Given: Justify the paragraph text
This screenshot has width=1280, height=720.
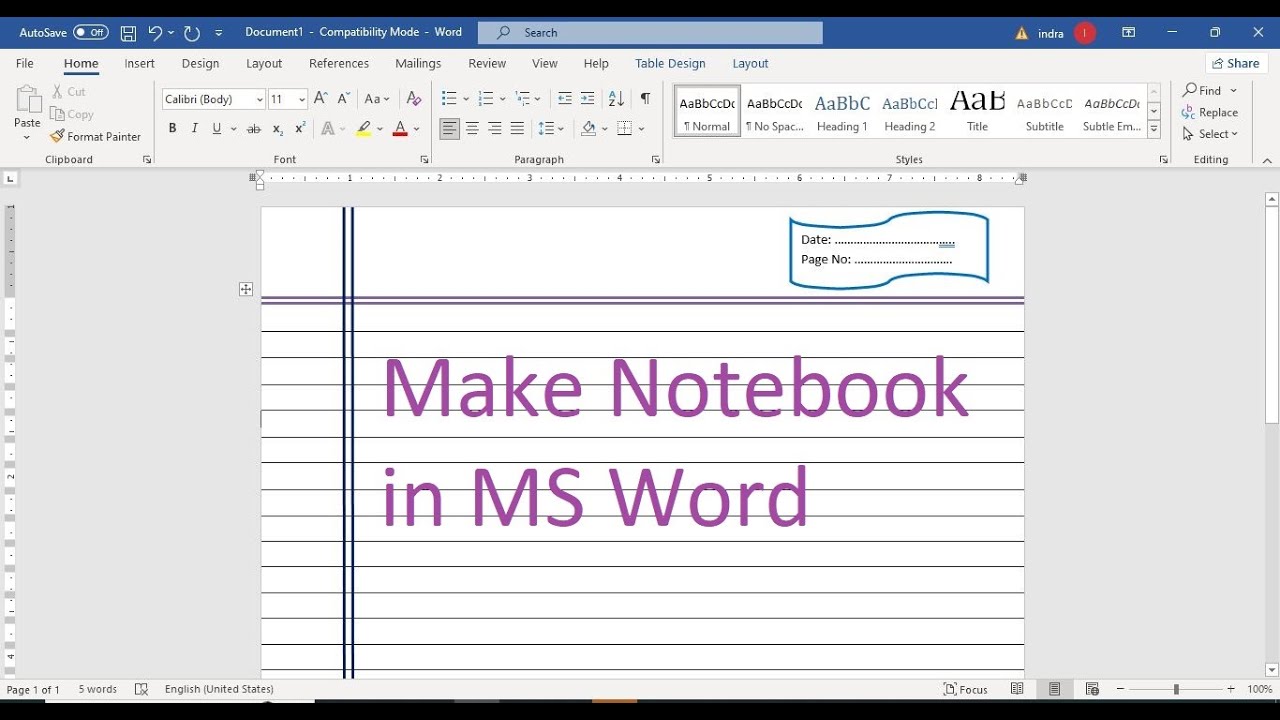Looking at the screenshot, I should pos(517,129).
